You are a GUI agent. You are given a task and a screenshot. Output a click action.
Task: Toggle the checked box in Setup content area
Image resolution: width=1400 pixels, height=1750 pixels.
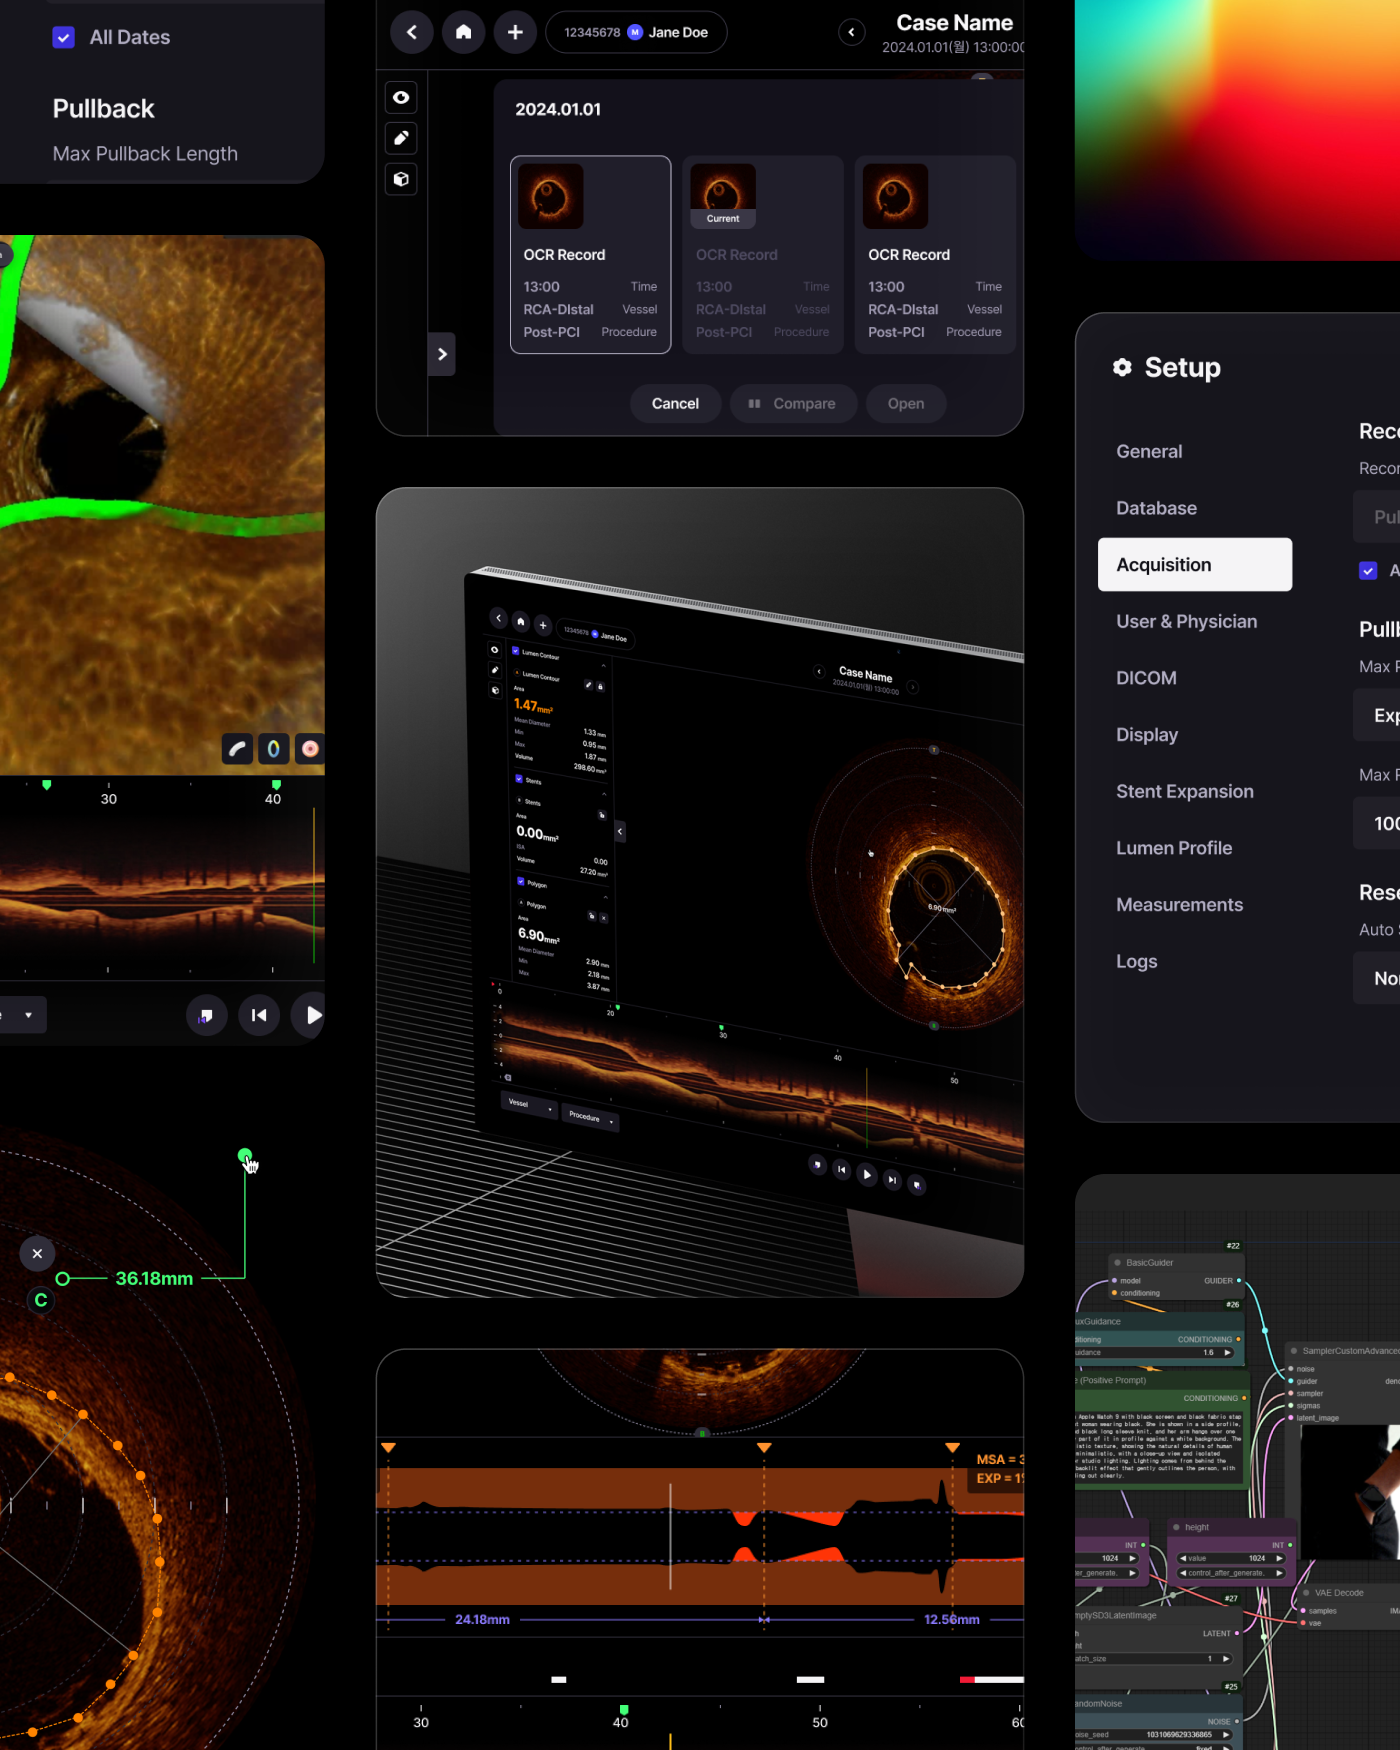pyautogui.click(x=1368, y=570)
